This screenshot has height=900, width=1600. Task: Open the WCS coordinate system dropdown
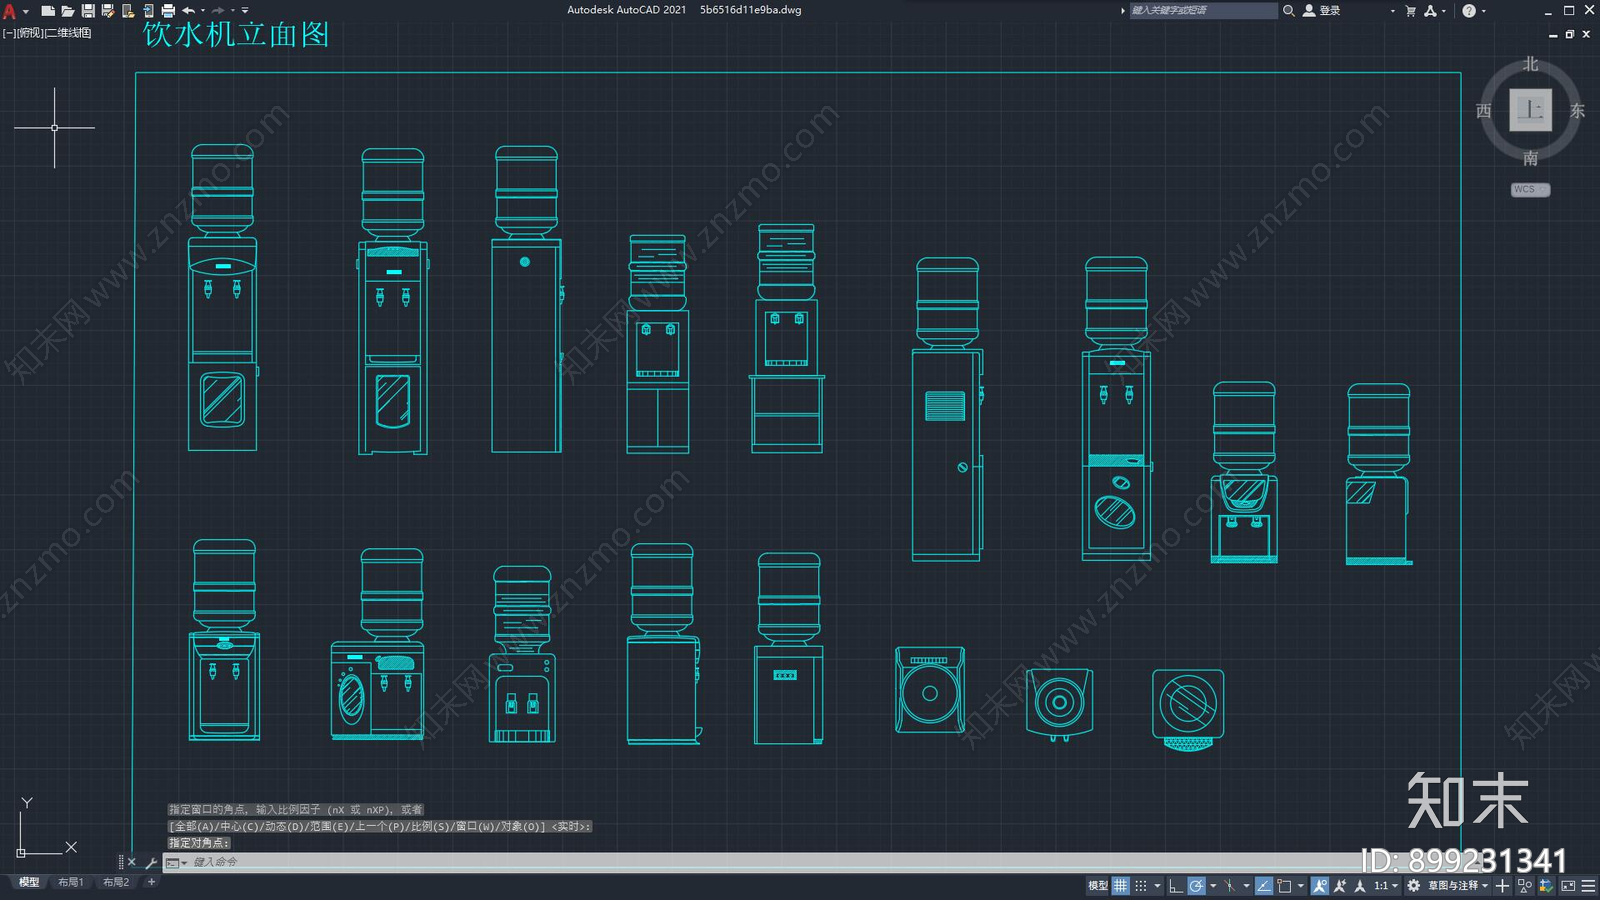click(1530, 189)
